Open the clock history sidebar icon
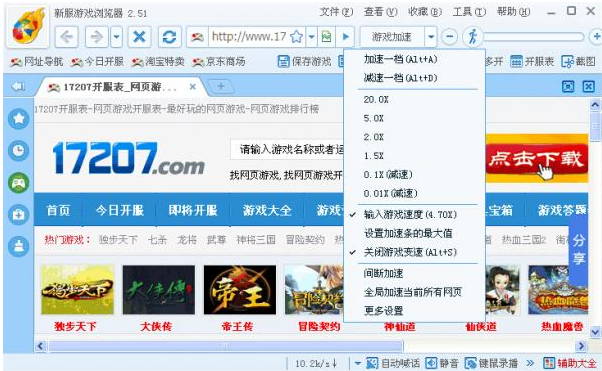The width and height of the screenshot is (602, 371). [18, 150]
